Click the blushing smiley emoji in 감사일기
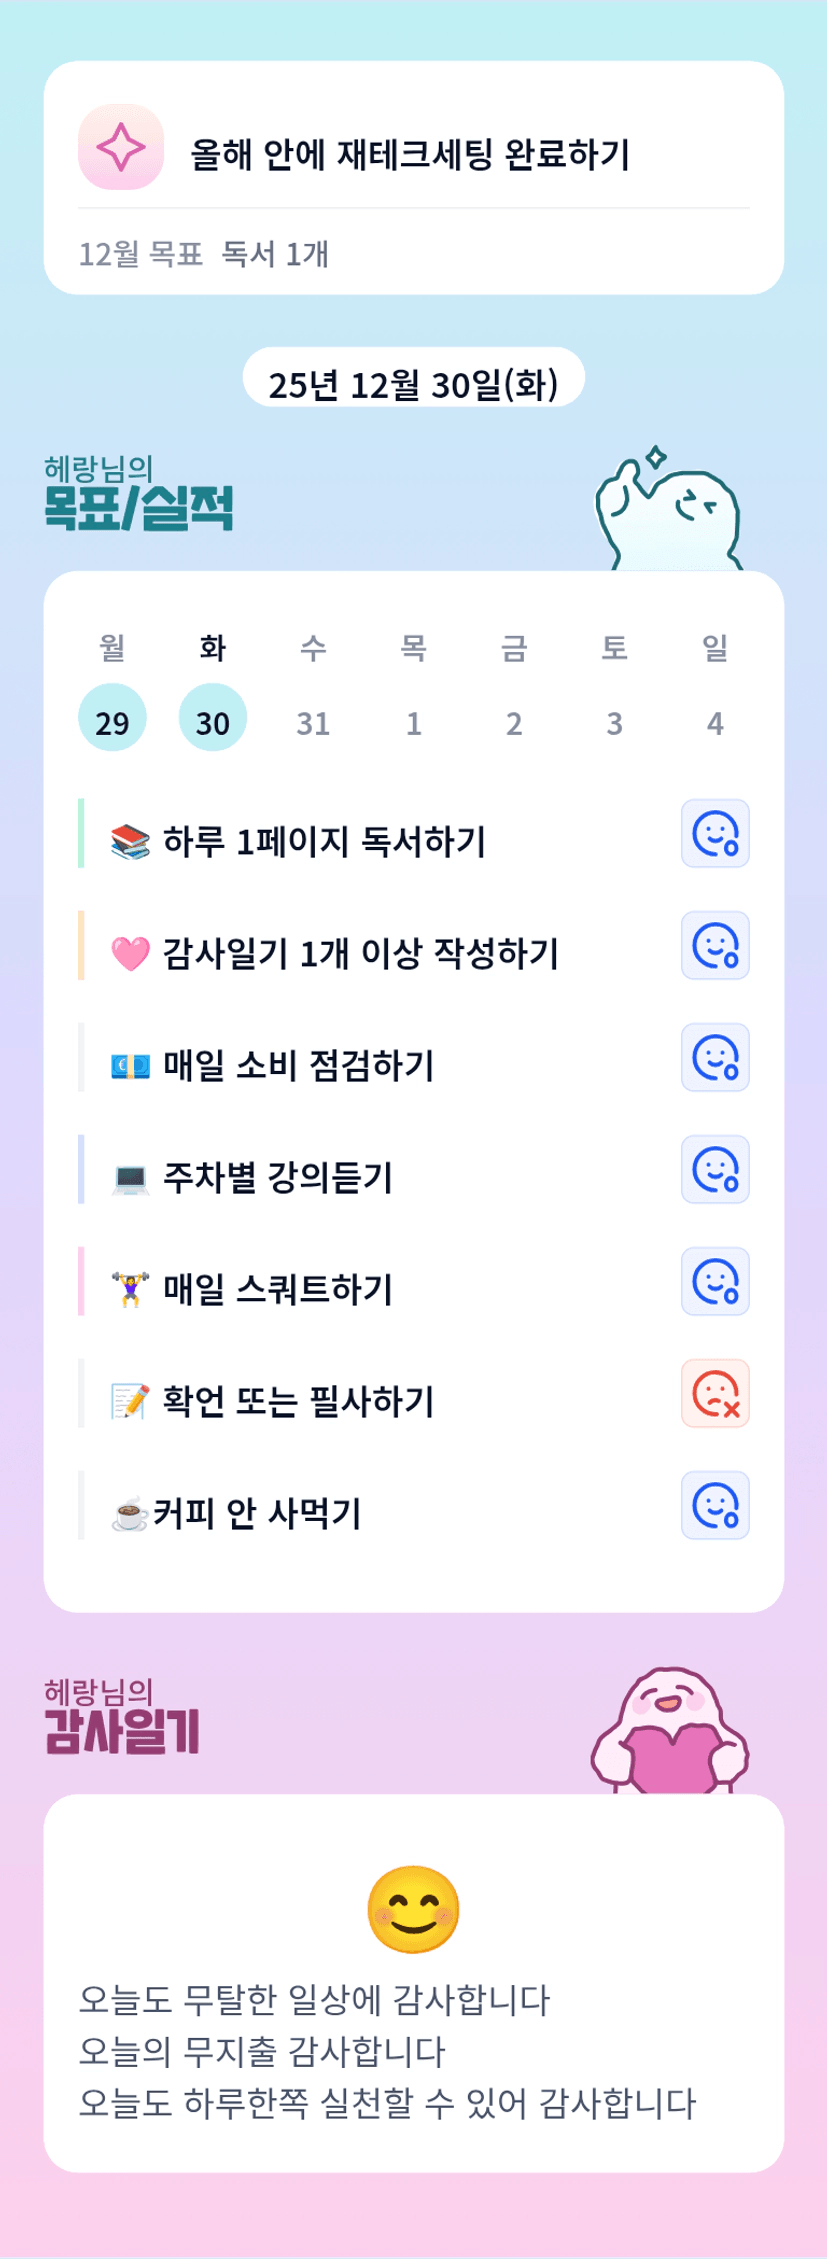This screenshot has width=827, height=2259. [413, 1910]
